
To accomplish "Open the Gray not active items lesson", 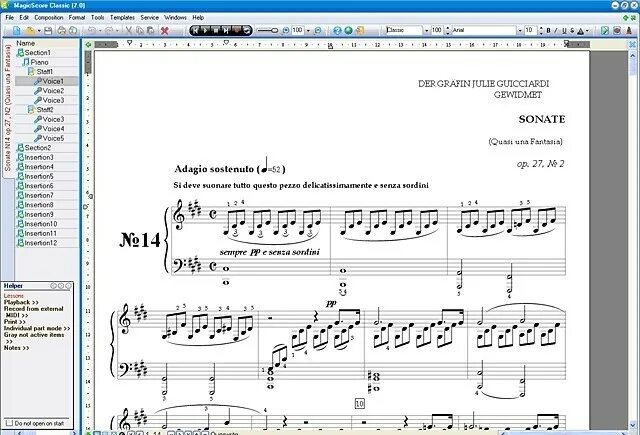I will coord(34,338).
